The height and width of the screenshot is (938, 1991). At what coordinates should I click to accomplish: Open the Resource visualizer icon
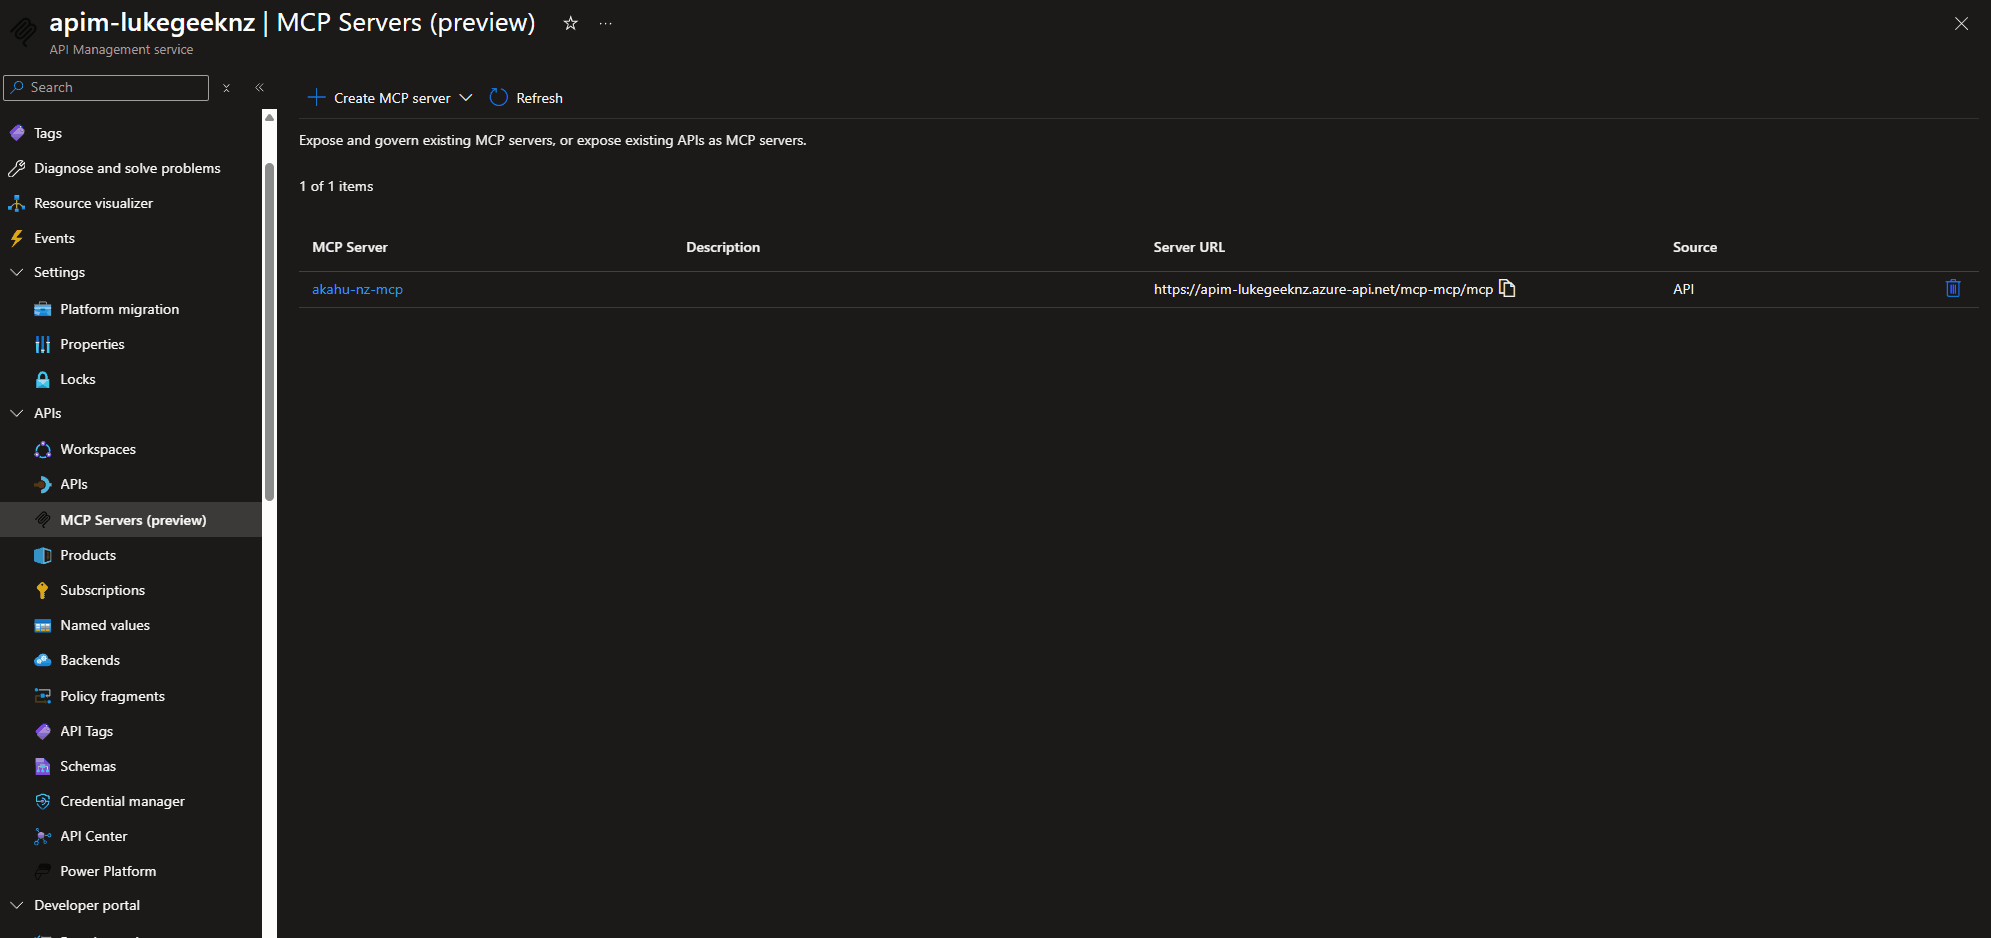coord(17,203)
